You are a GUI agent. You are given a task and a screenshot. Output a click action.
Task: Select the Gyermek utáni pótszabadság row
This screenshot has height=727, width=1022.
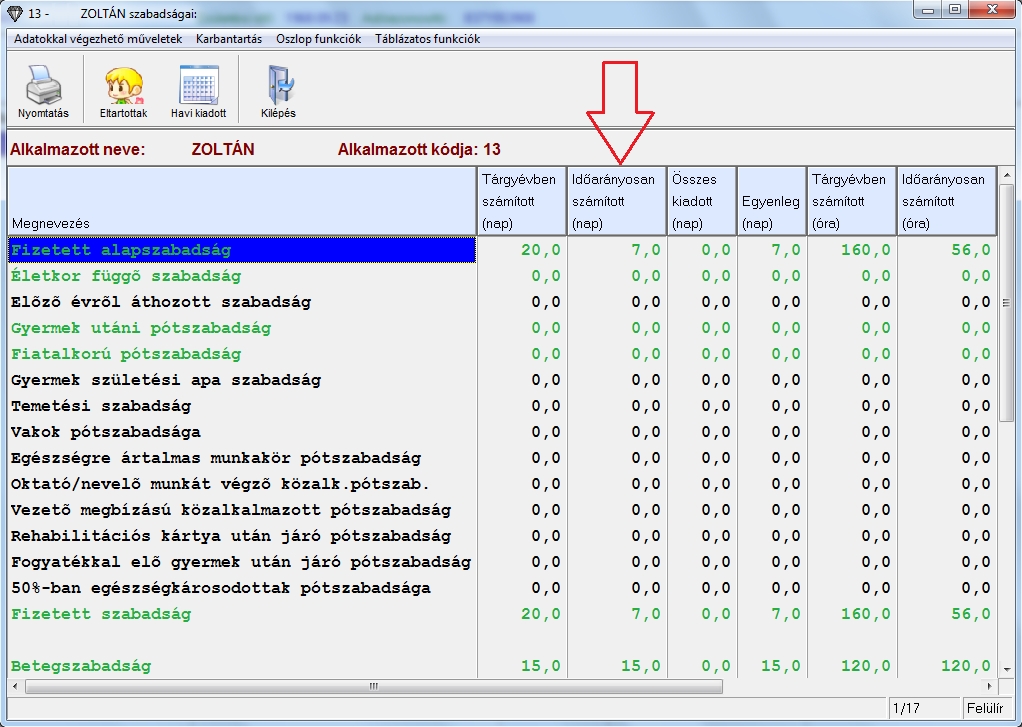141,328
